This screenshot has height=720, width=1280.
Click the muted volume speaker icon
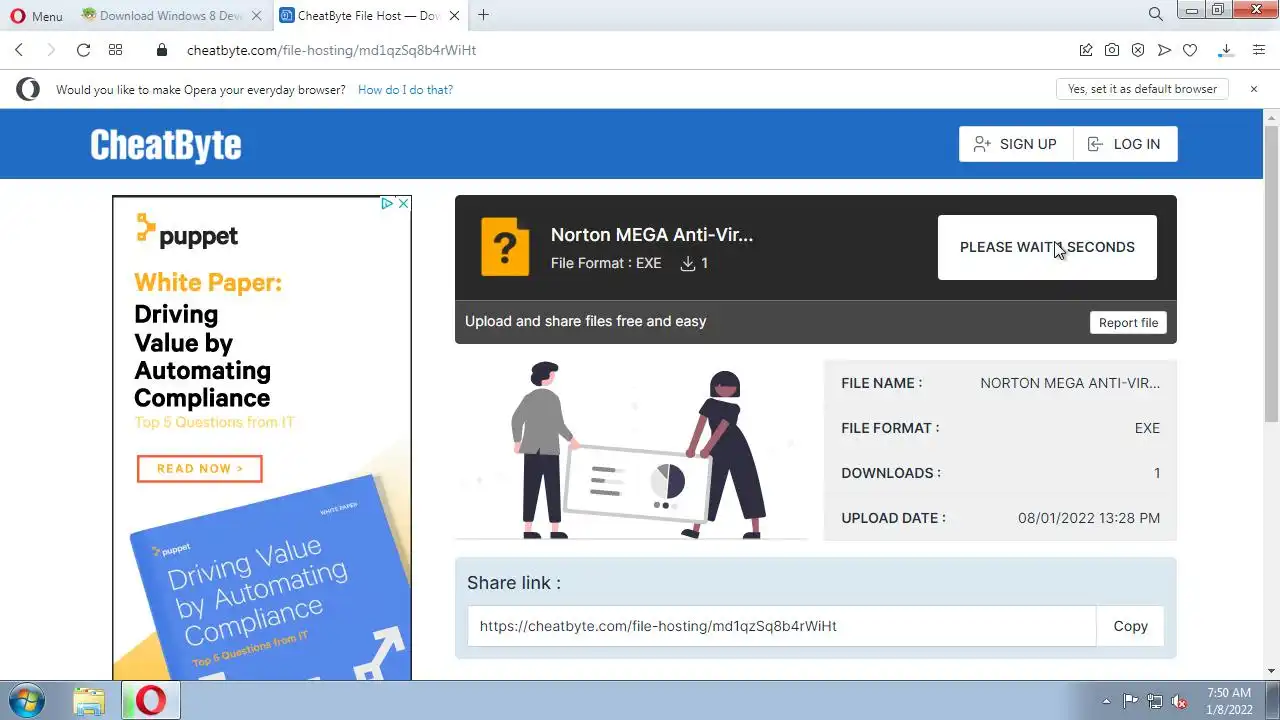1179,701
